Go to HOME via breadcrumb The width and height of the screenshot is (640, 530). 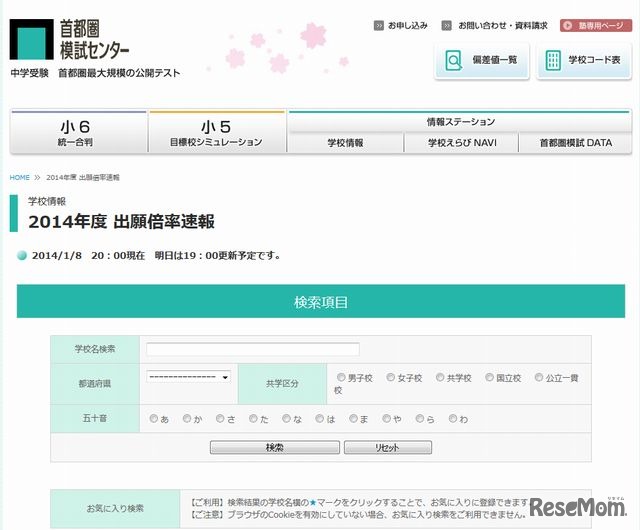pos(20,178)
